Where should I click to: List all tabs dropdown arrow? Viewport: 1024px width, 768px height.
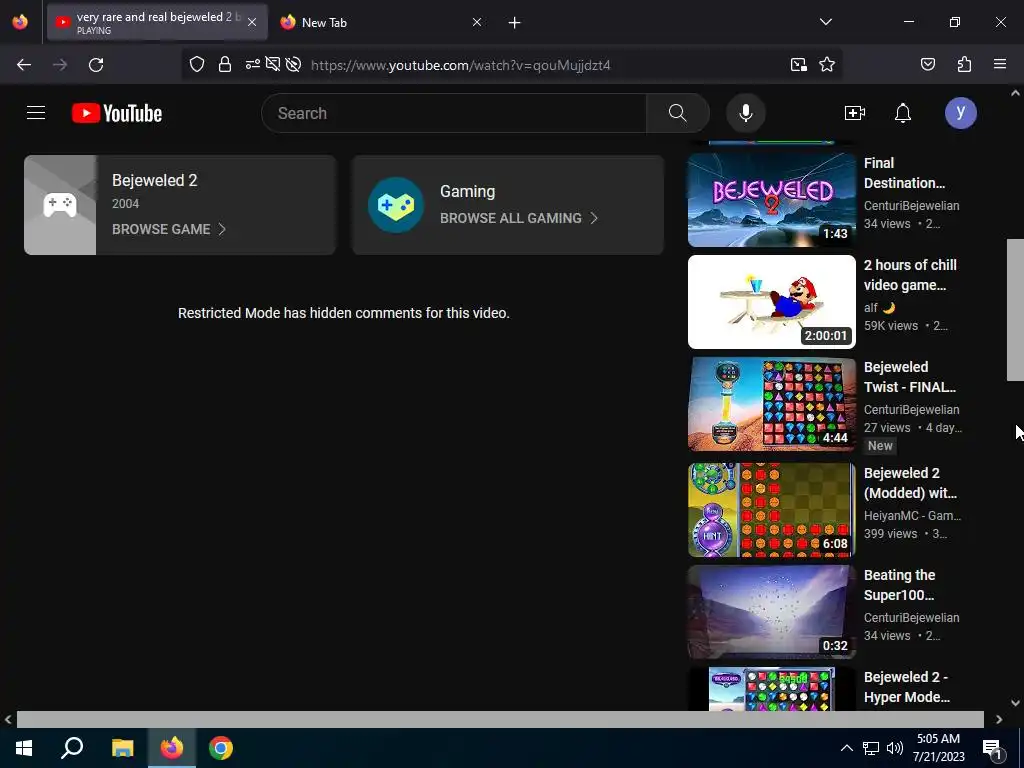click(825, 22)
